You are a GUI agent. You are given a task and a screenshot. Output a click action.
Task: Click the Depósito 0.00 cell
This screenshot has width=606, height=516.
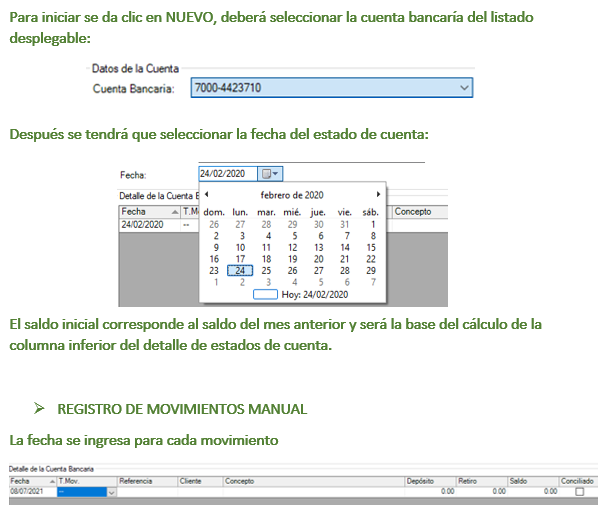click(430, 492)
